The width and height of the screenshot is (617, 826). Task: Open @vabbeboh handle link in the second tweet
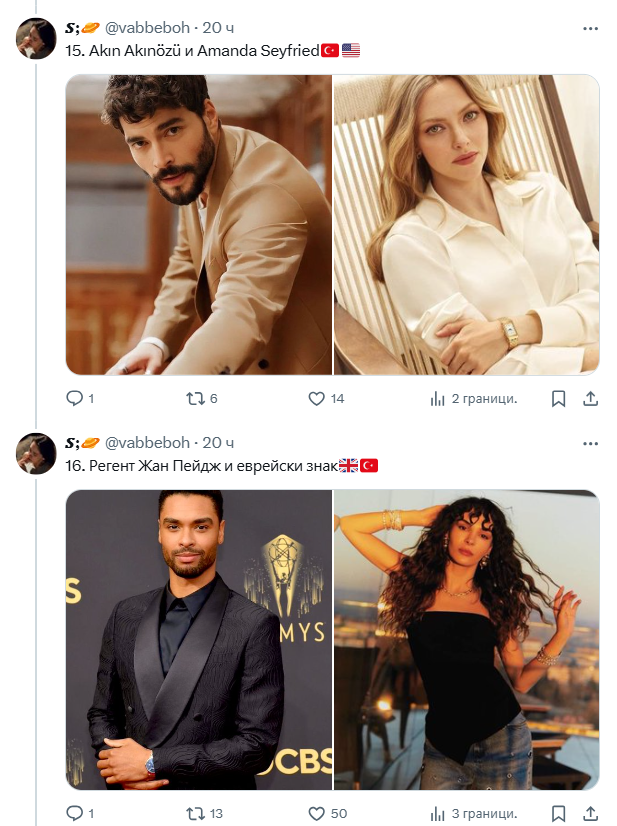tap(146, 443)
